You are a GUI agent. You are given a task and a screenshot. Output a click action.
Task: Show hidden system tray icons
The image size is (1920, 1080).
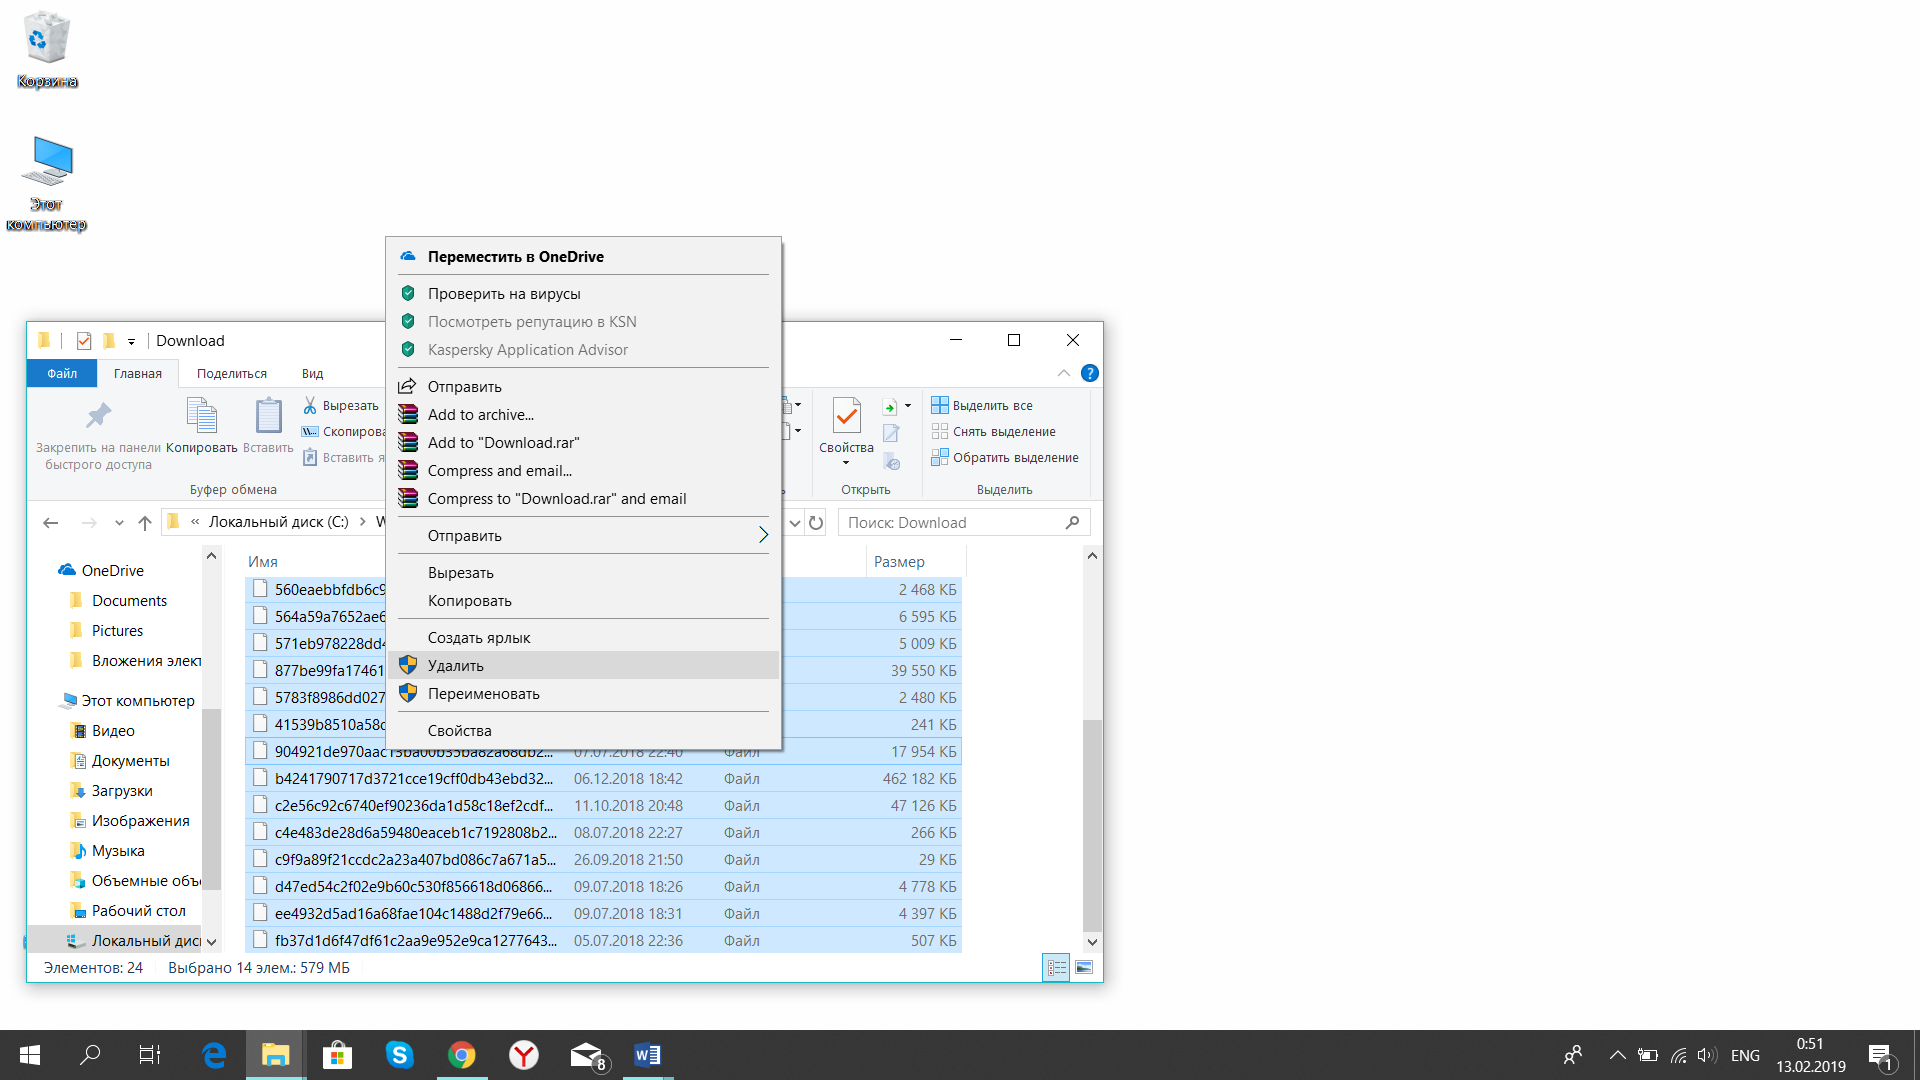[1617, 1055]
